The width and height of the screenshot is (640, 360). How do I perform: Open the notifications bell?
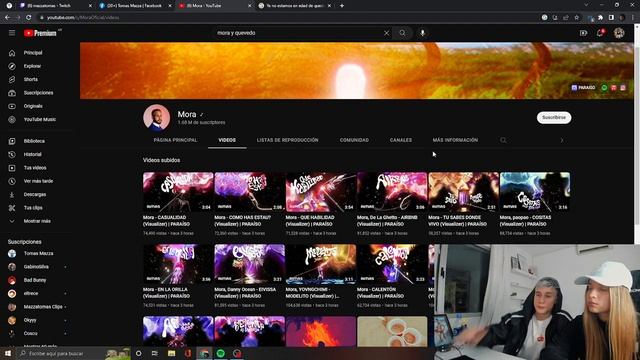[x=600, y=33]
